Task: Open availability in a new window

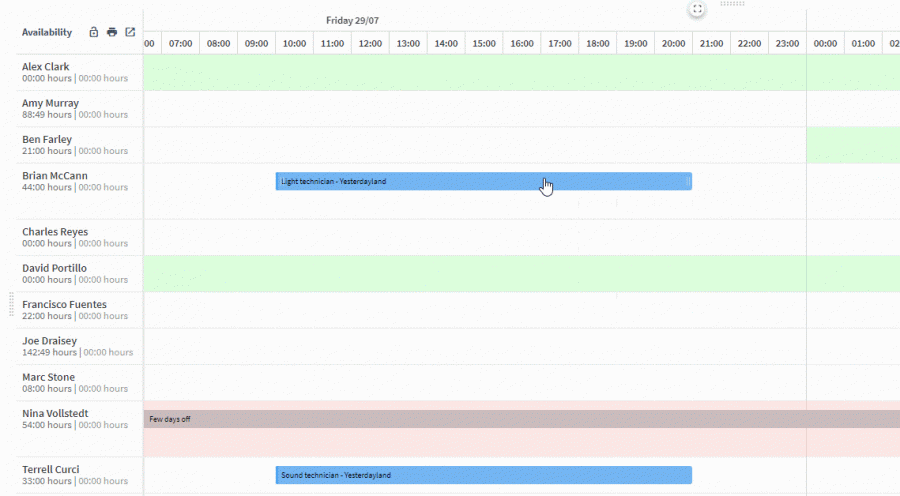Action: click(x=130, y=32)
